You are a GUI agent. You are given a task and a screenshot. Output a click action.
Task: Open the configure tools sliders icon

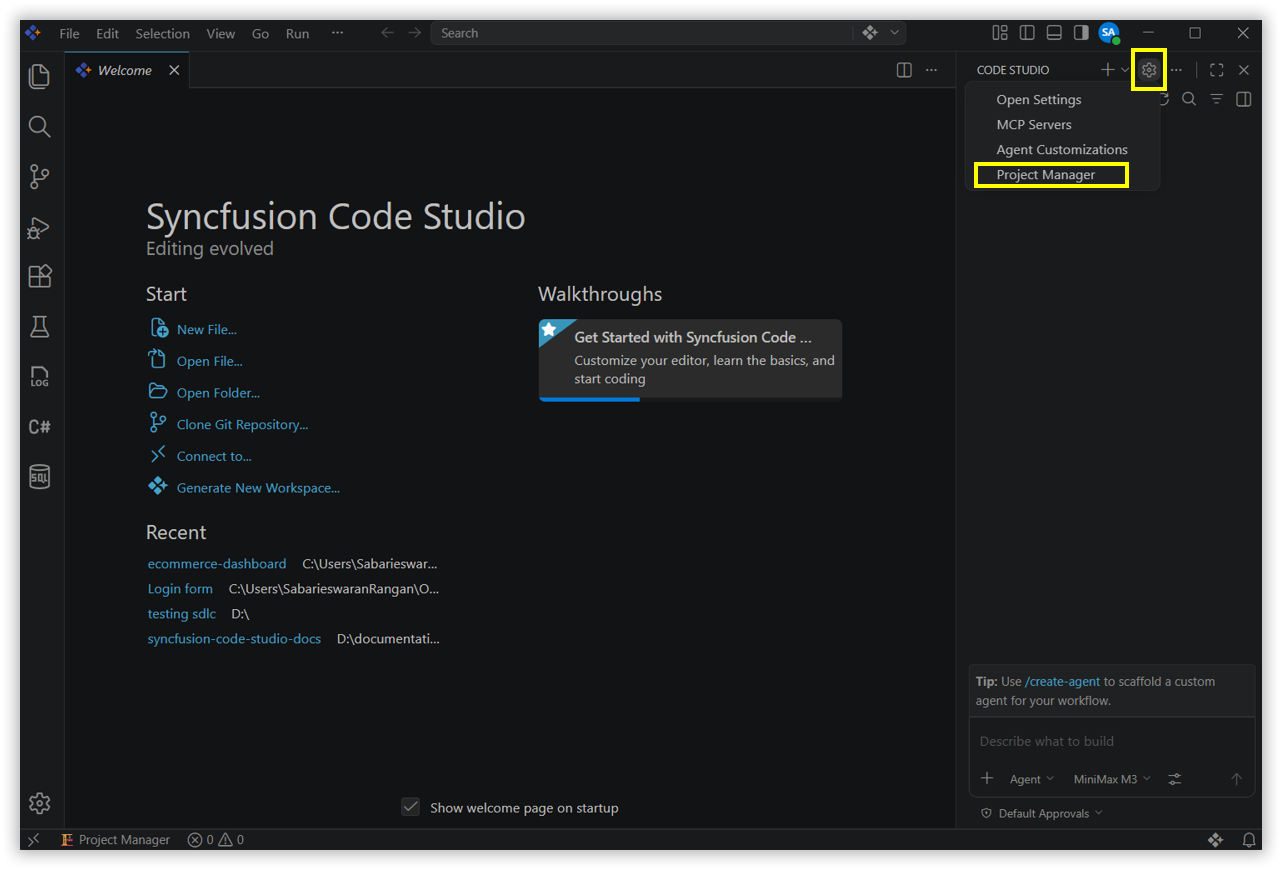(1175, 779)
